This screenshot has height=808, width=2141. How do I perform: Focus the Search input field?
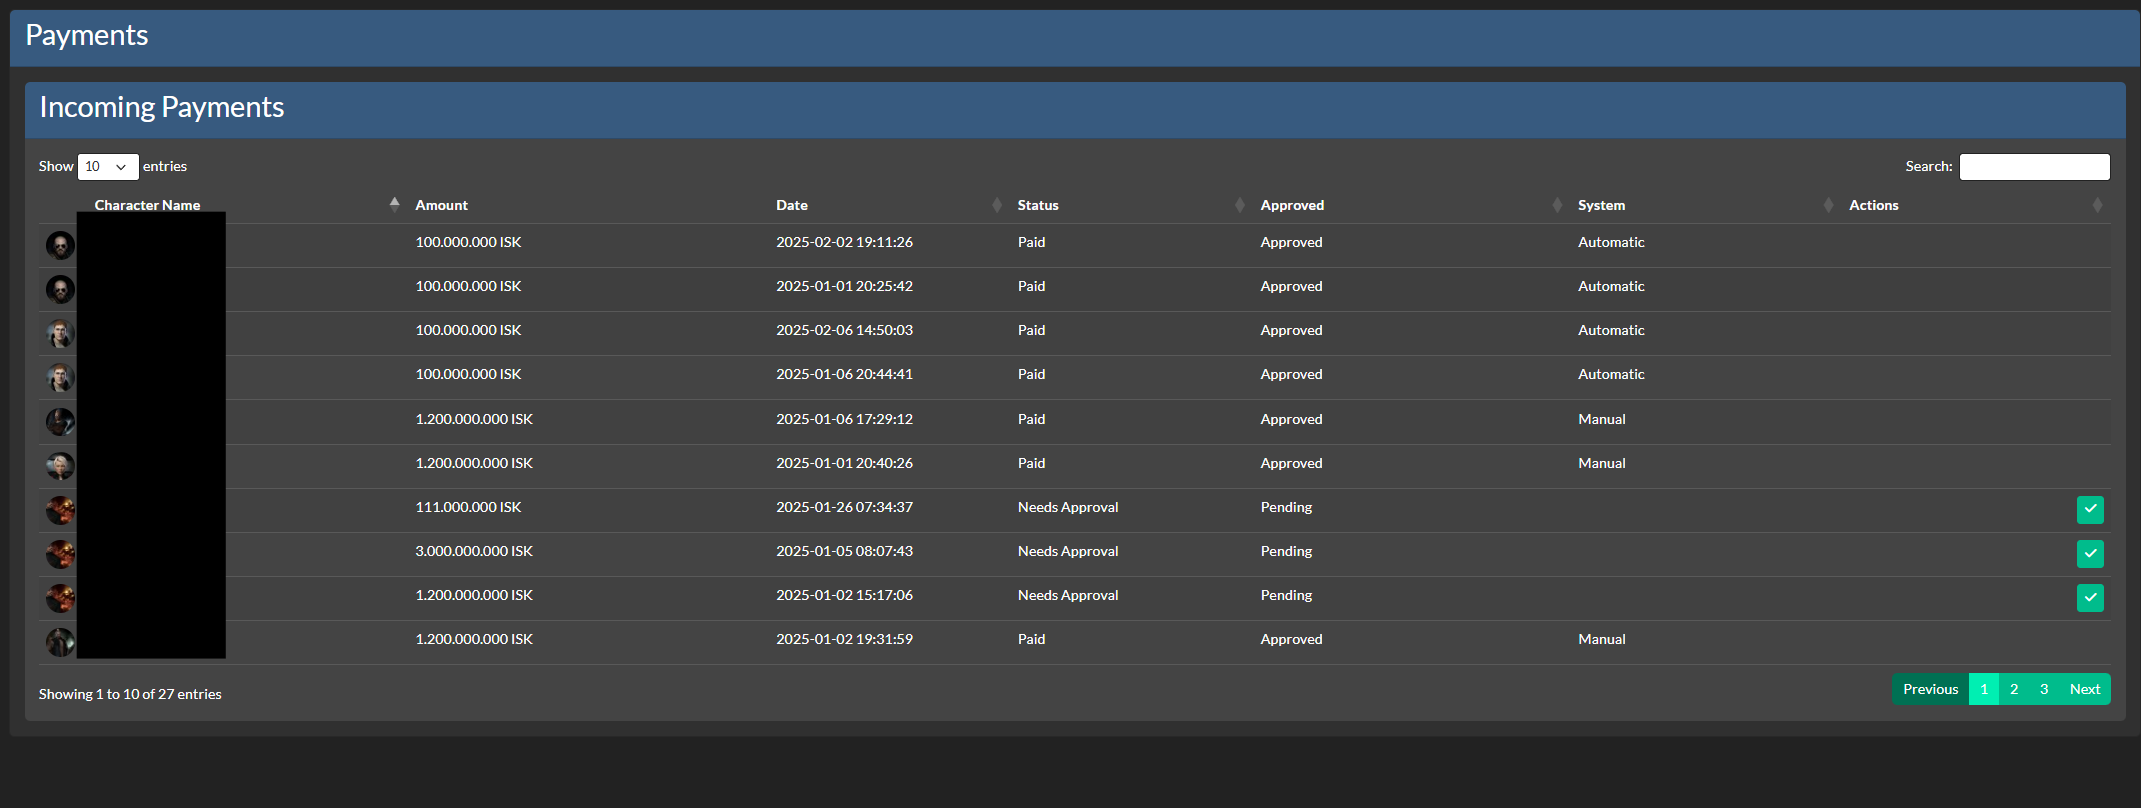coord(2034,167)
